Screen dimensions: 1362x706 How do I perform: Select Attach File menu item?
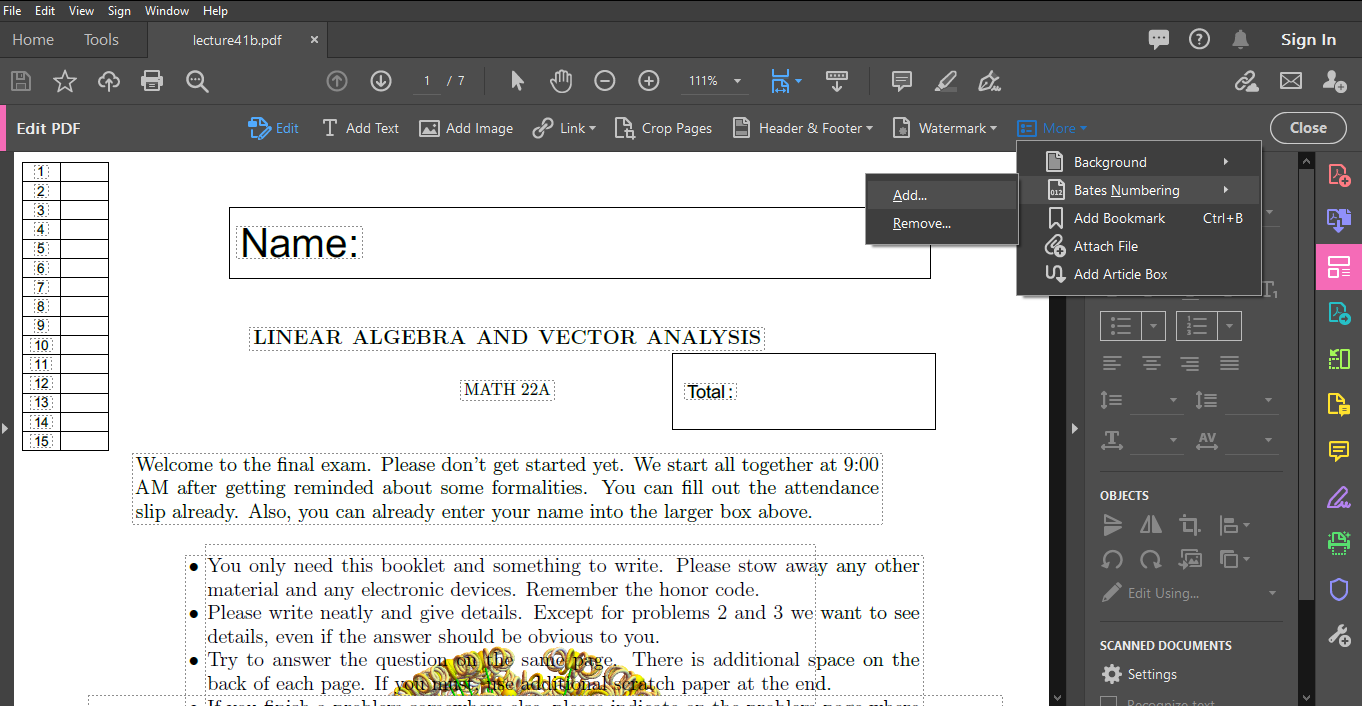[x=1139, y=246]
